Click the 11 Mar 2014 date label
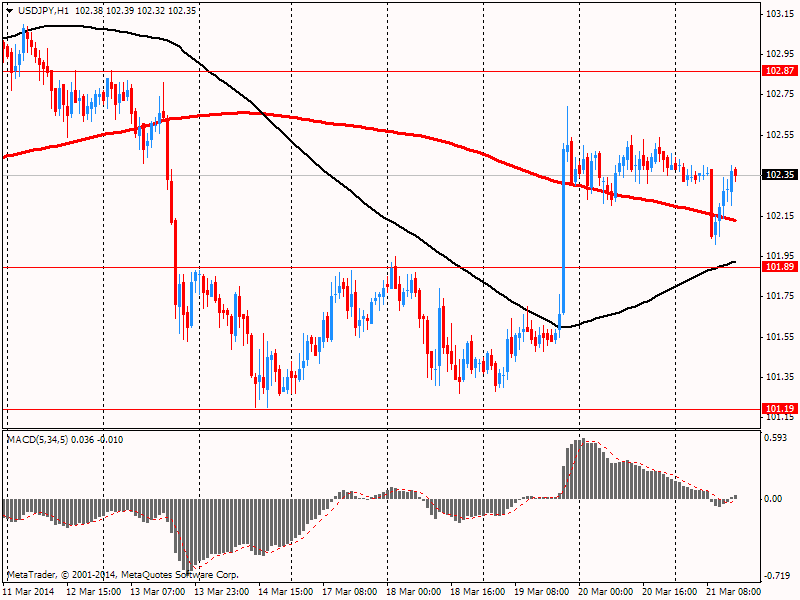 click(x=30, y=592)
